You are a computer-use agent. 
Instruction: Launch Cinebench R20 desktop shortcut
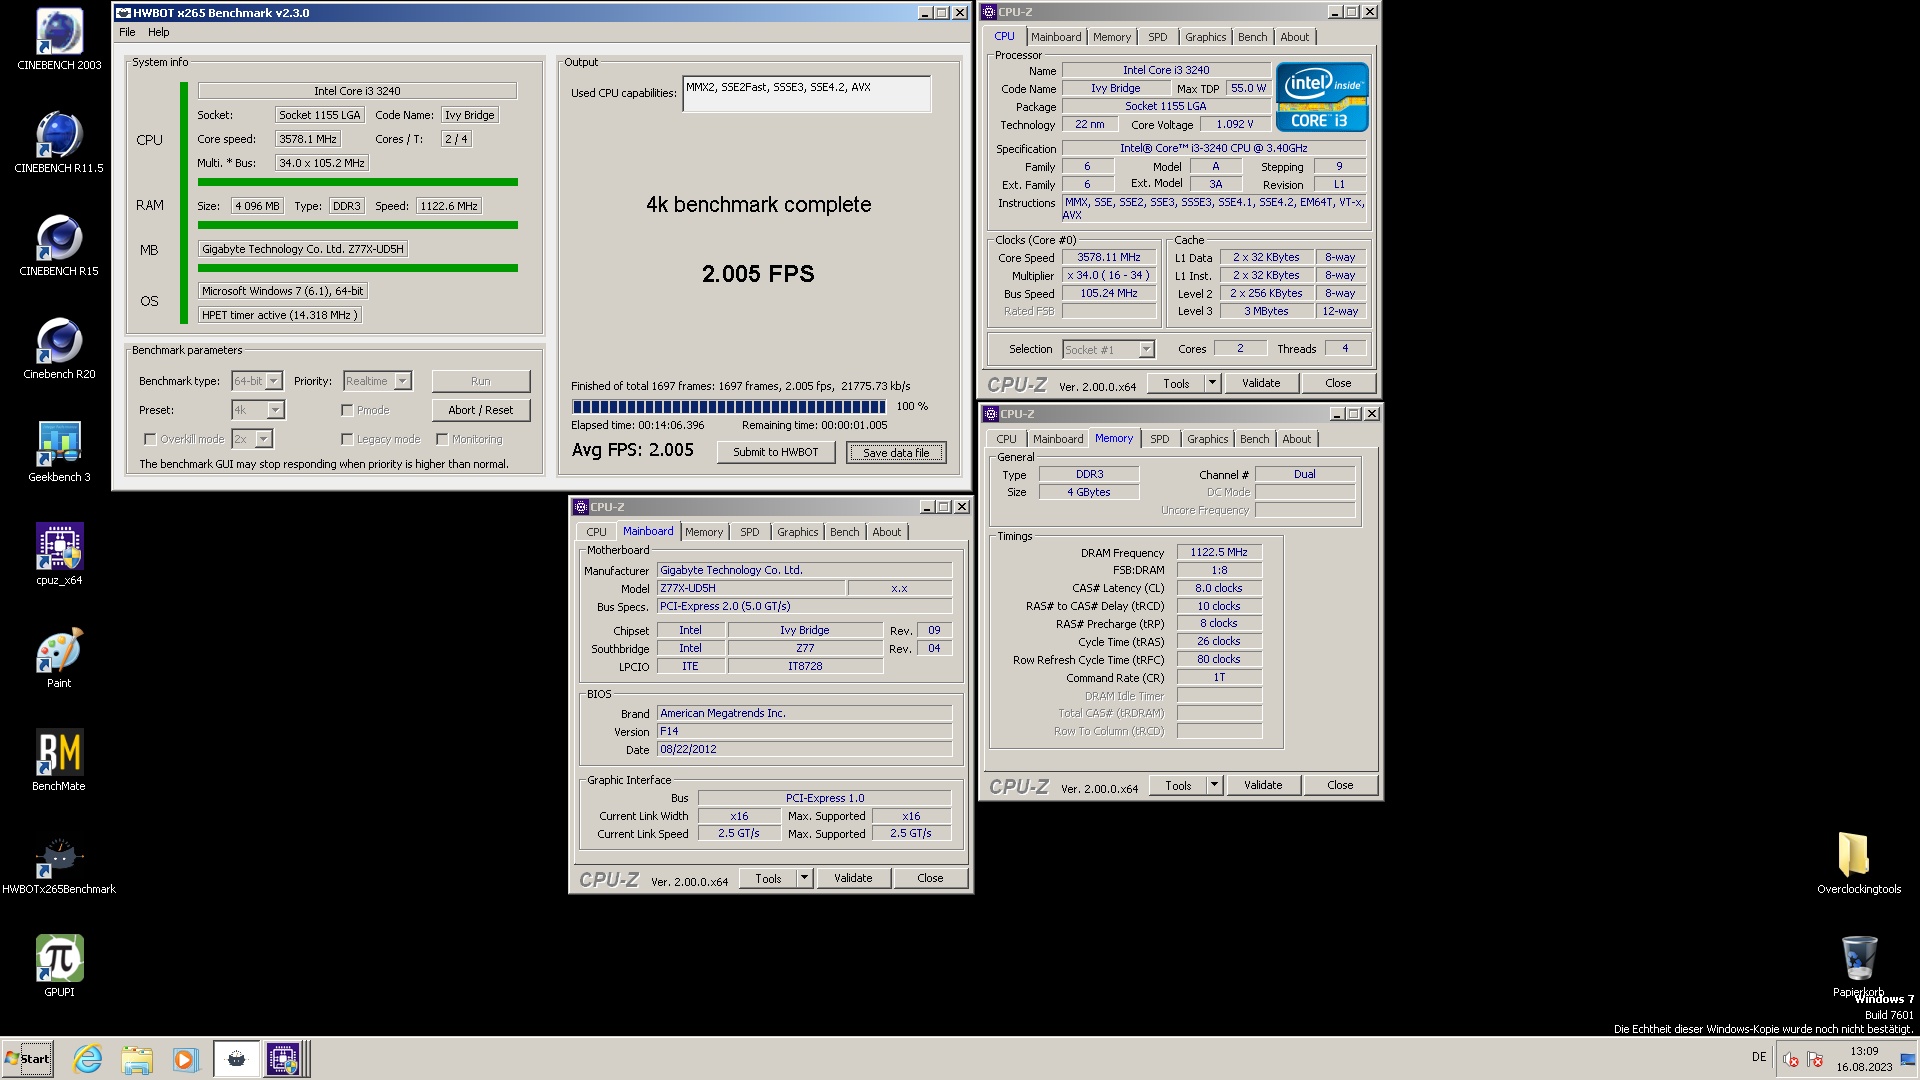[x=59, y=348]
